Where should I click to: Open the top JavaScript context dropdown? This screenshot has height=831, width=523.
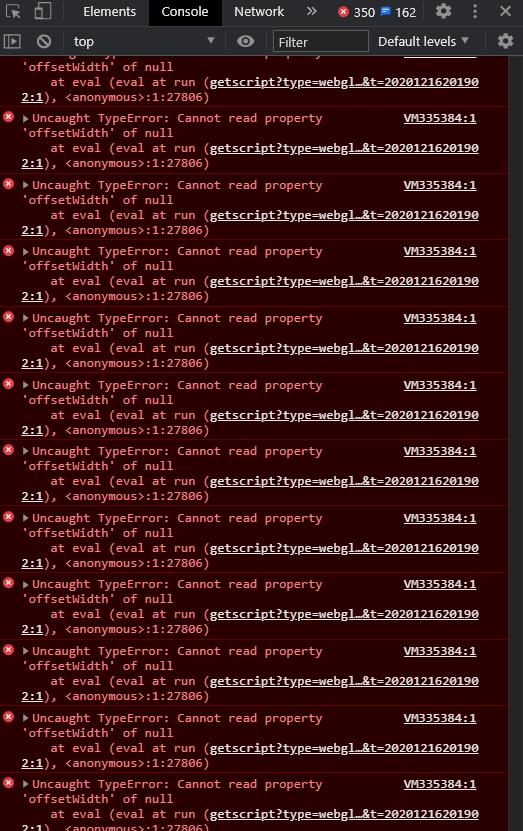pyautogui.click(x=143, y=41)
